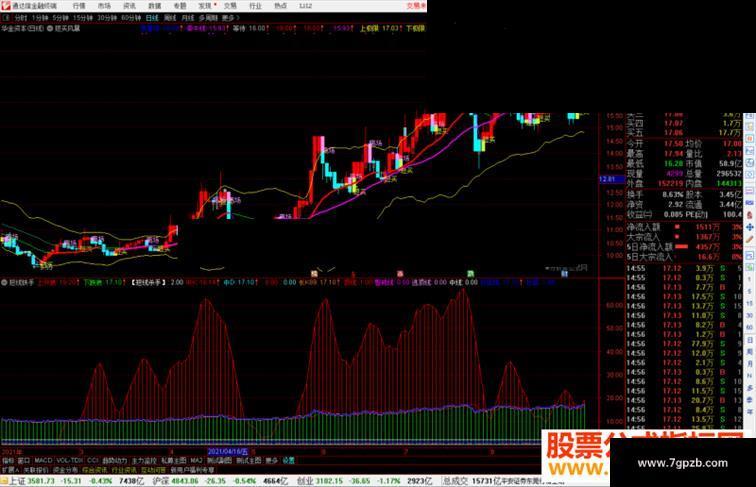This screenshot has width=756, height=487.
Task: Open the 市场 menu
Action: (104, 6)
